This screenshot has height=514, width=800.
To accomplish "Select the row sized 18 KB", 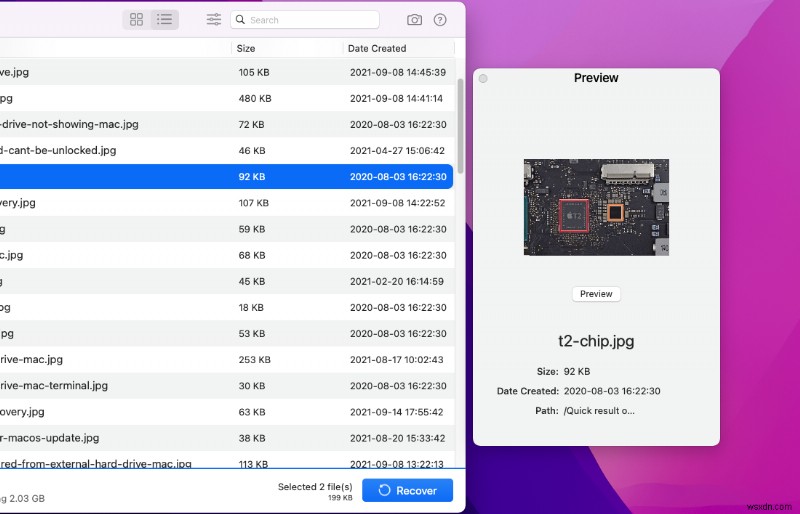I will [227, 307].
